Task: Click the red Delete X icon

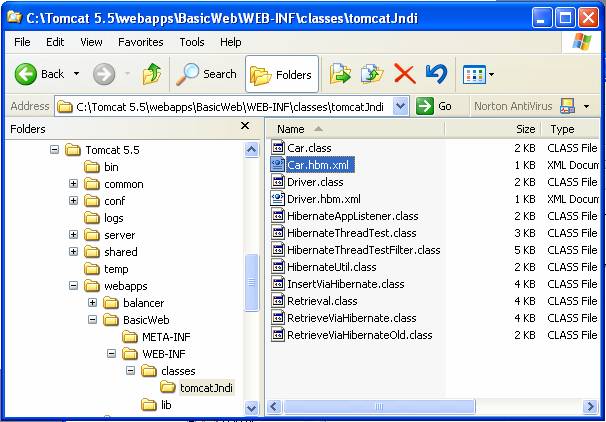Action: (x=405, y=74)
